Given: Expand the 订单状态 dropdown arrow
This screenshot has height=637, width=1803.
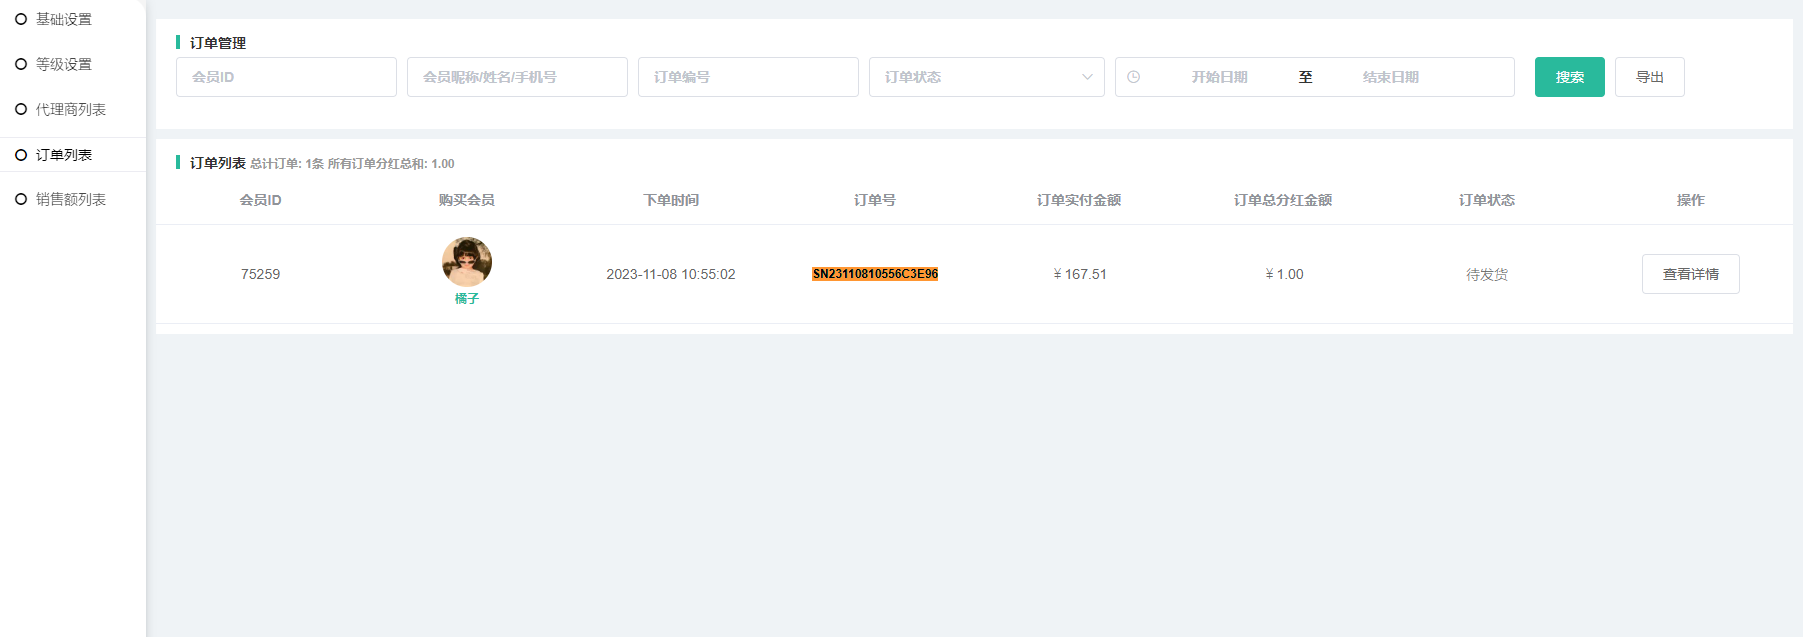Looking at the screenshot, I should [x=1087, y=77].
